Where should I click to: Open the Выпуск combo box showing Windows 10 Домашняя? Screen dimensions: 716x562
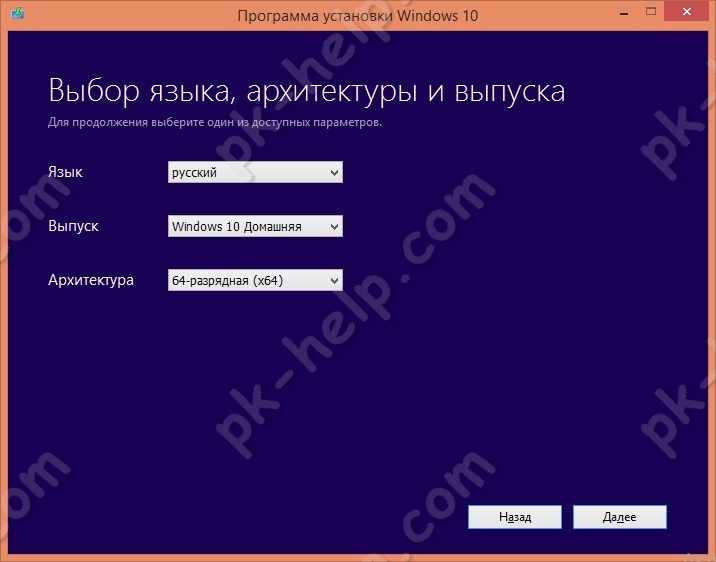pyautogui.click(x=255, y=226)
